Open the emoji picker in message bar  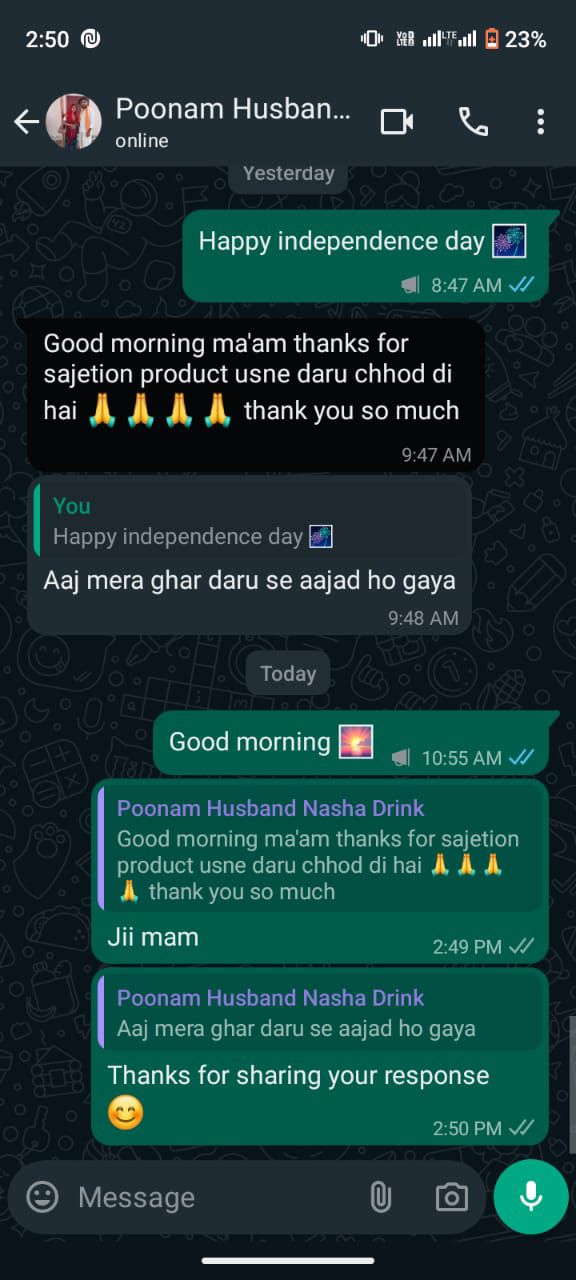click(42, 1197)
